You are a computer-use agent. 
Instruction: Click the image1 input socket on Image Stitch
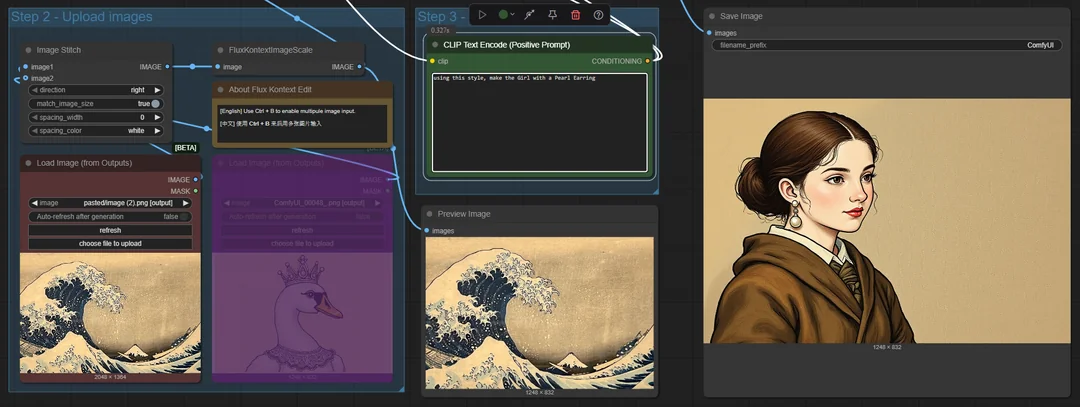click(x=25, y=67)
